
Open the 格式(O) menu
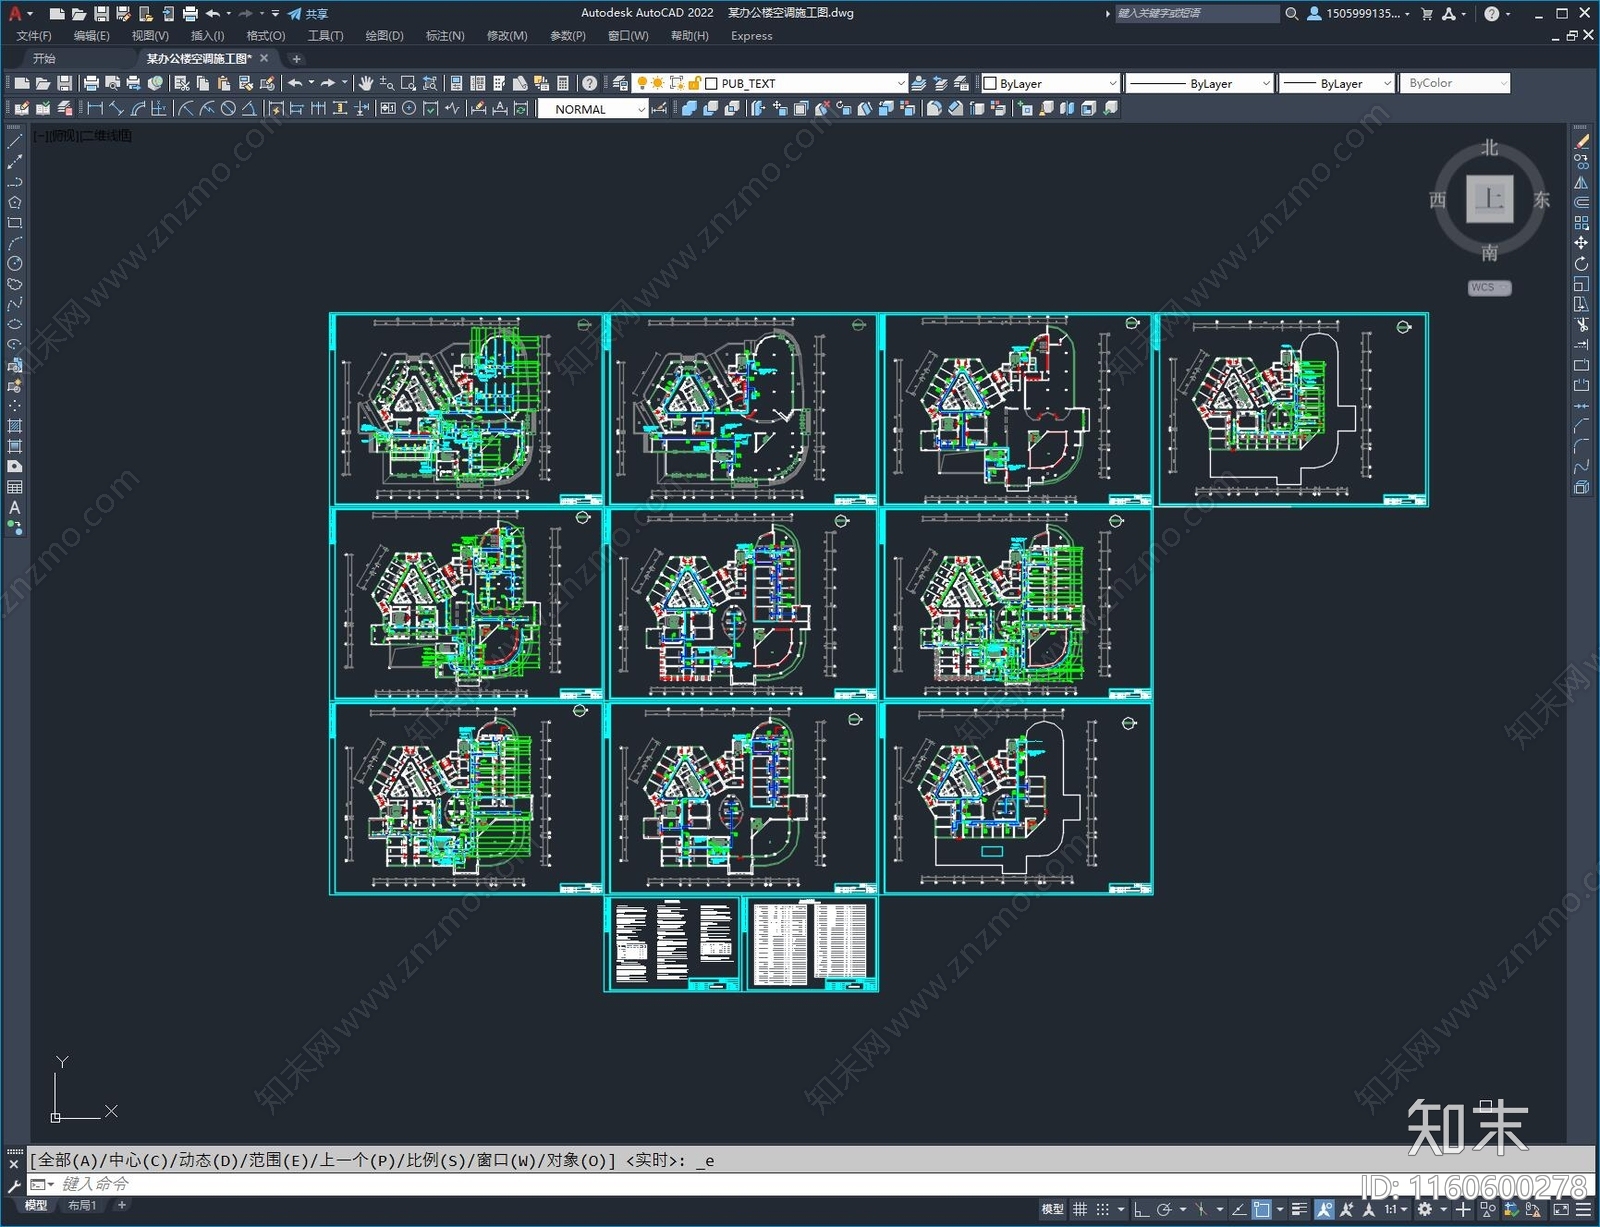(265, 36)
